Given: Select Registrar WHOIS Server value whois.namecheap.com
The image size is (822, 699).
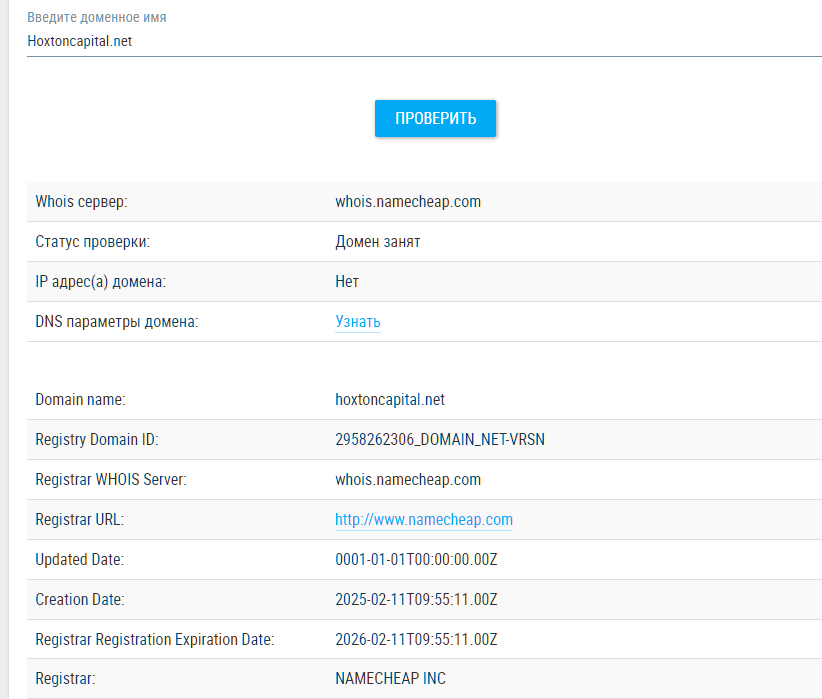Looking at the screenshot, I should pos(408,480).
